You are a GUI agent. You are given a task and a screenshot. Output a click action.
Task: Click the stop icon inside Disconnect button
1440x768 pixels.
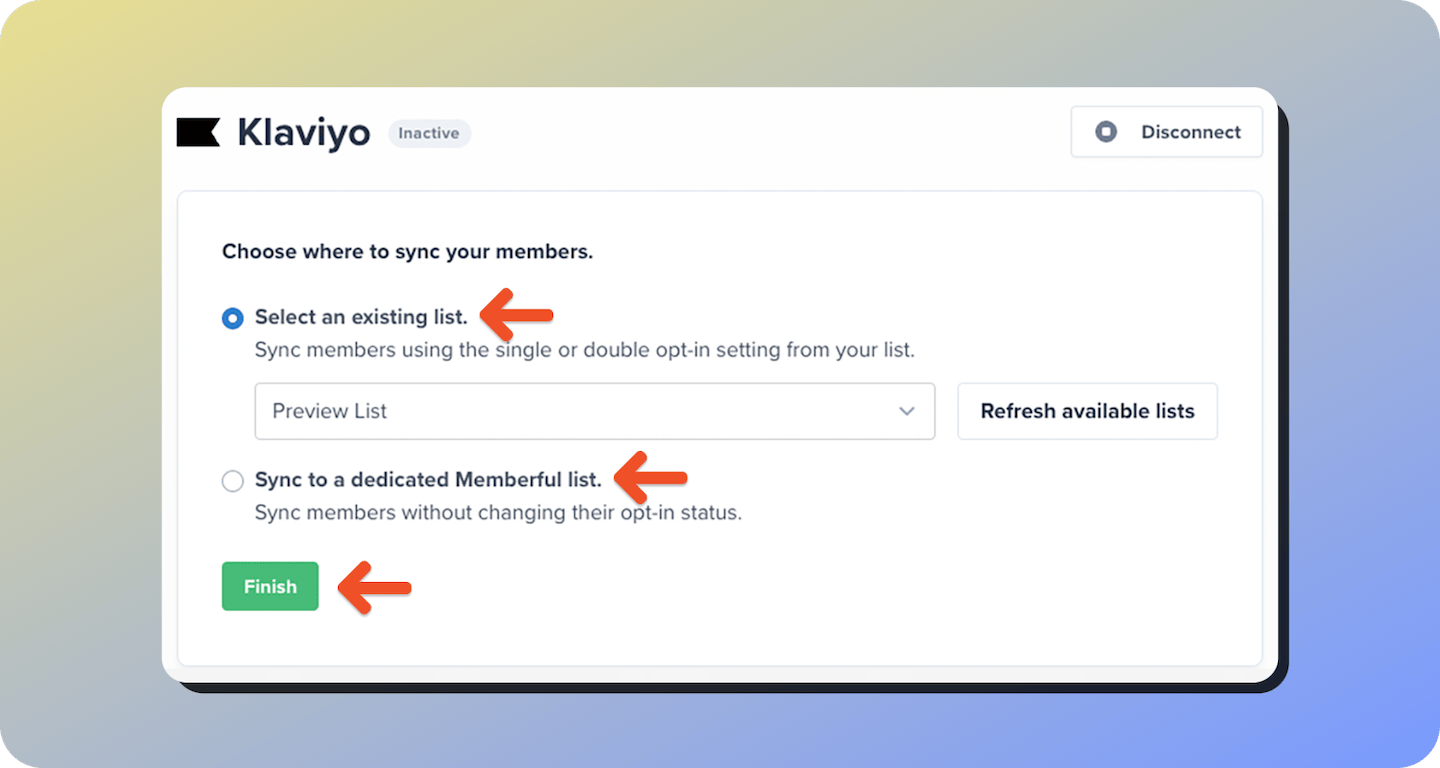coord(1105,132)
